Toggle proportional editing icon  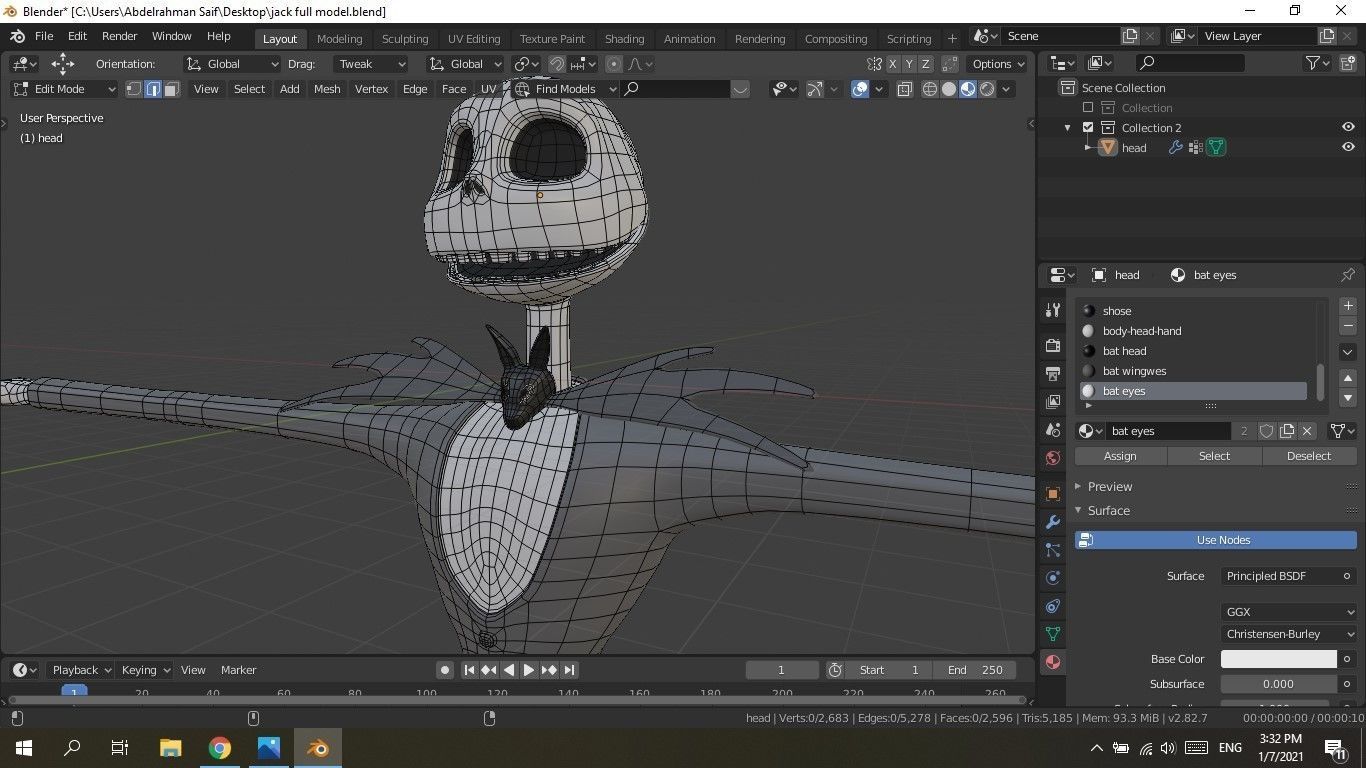coord(614,64)
